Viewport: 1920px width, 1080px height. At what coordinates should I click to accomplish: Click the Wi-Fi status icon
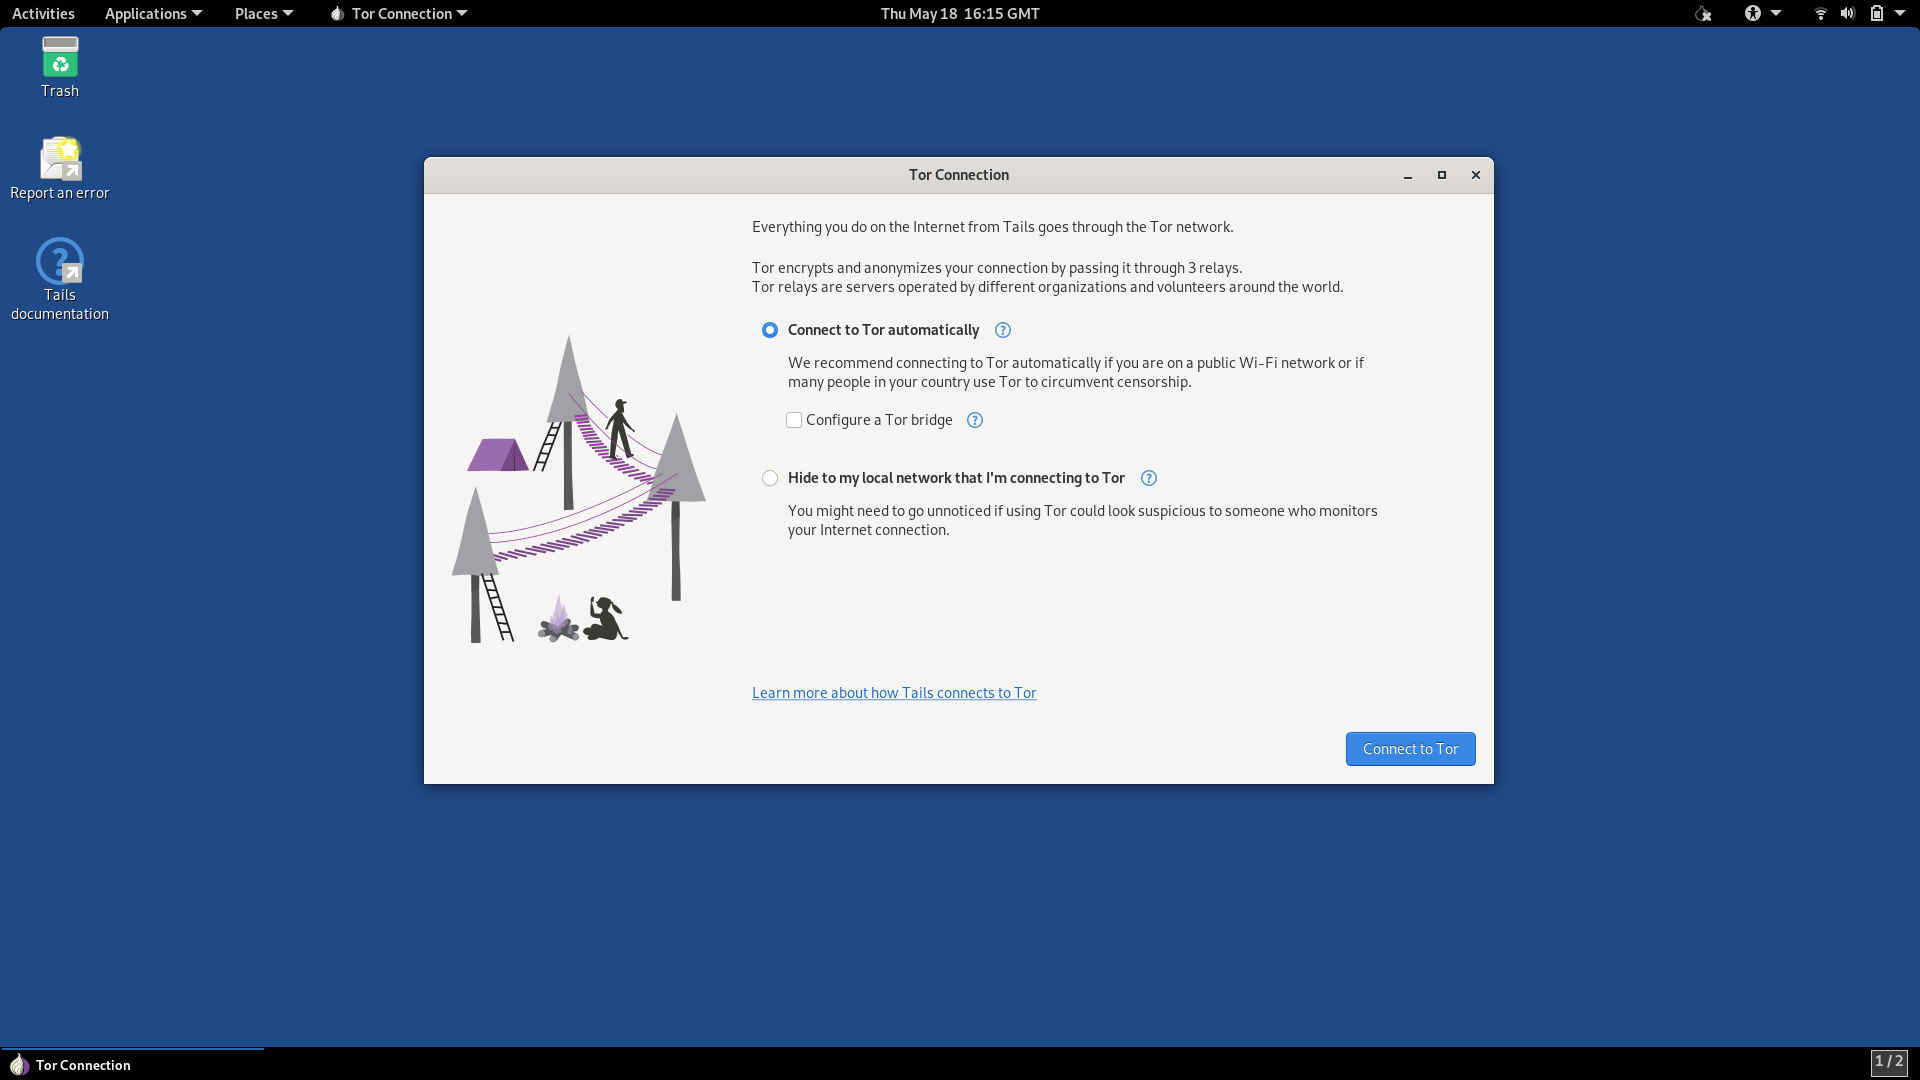pos(1820,13)
